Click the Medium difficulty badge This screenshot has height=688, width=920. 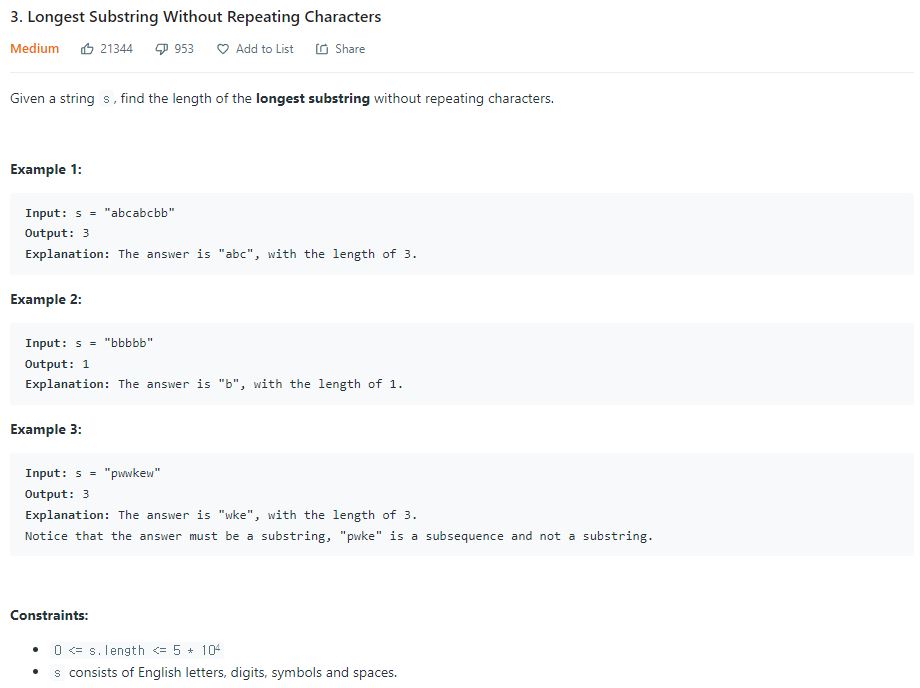pyautogui.click(x=35, y=48)
